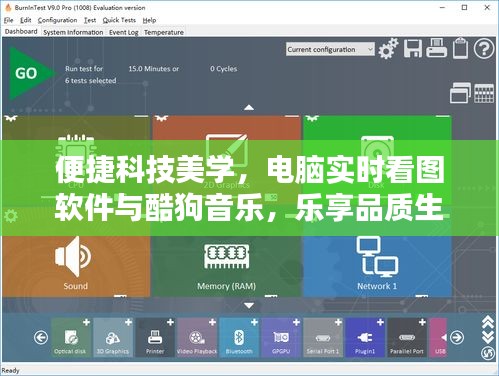
Task: Add Plugin1 test with plus button
Action: click(x=380, y=322)
